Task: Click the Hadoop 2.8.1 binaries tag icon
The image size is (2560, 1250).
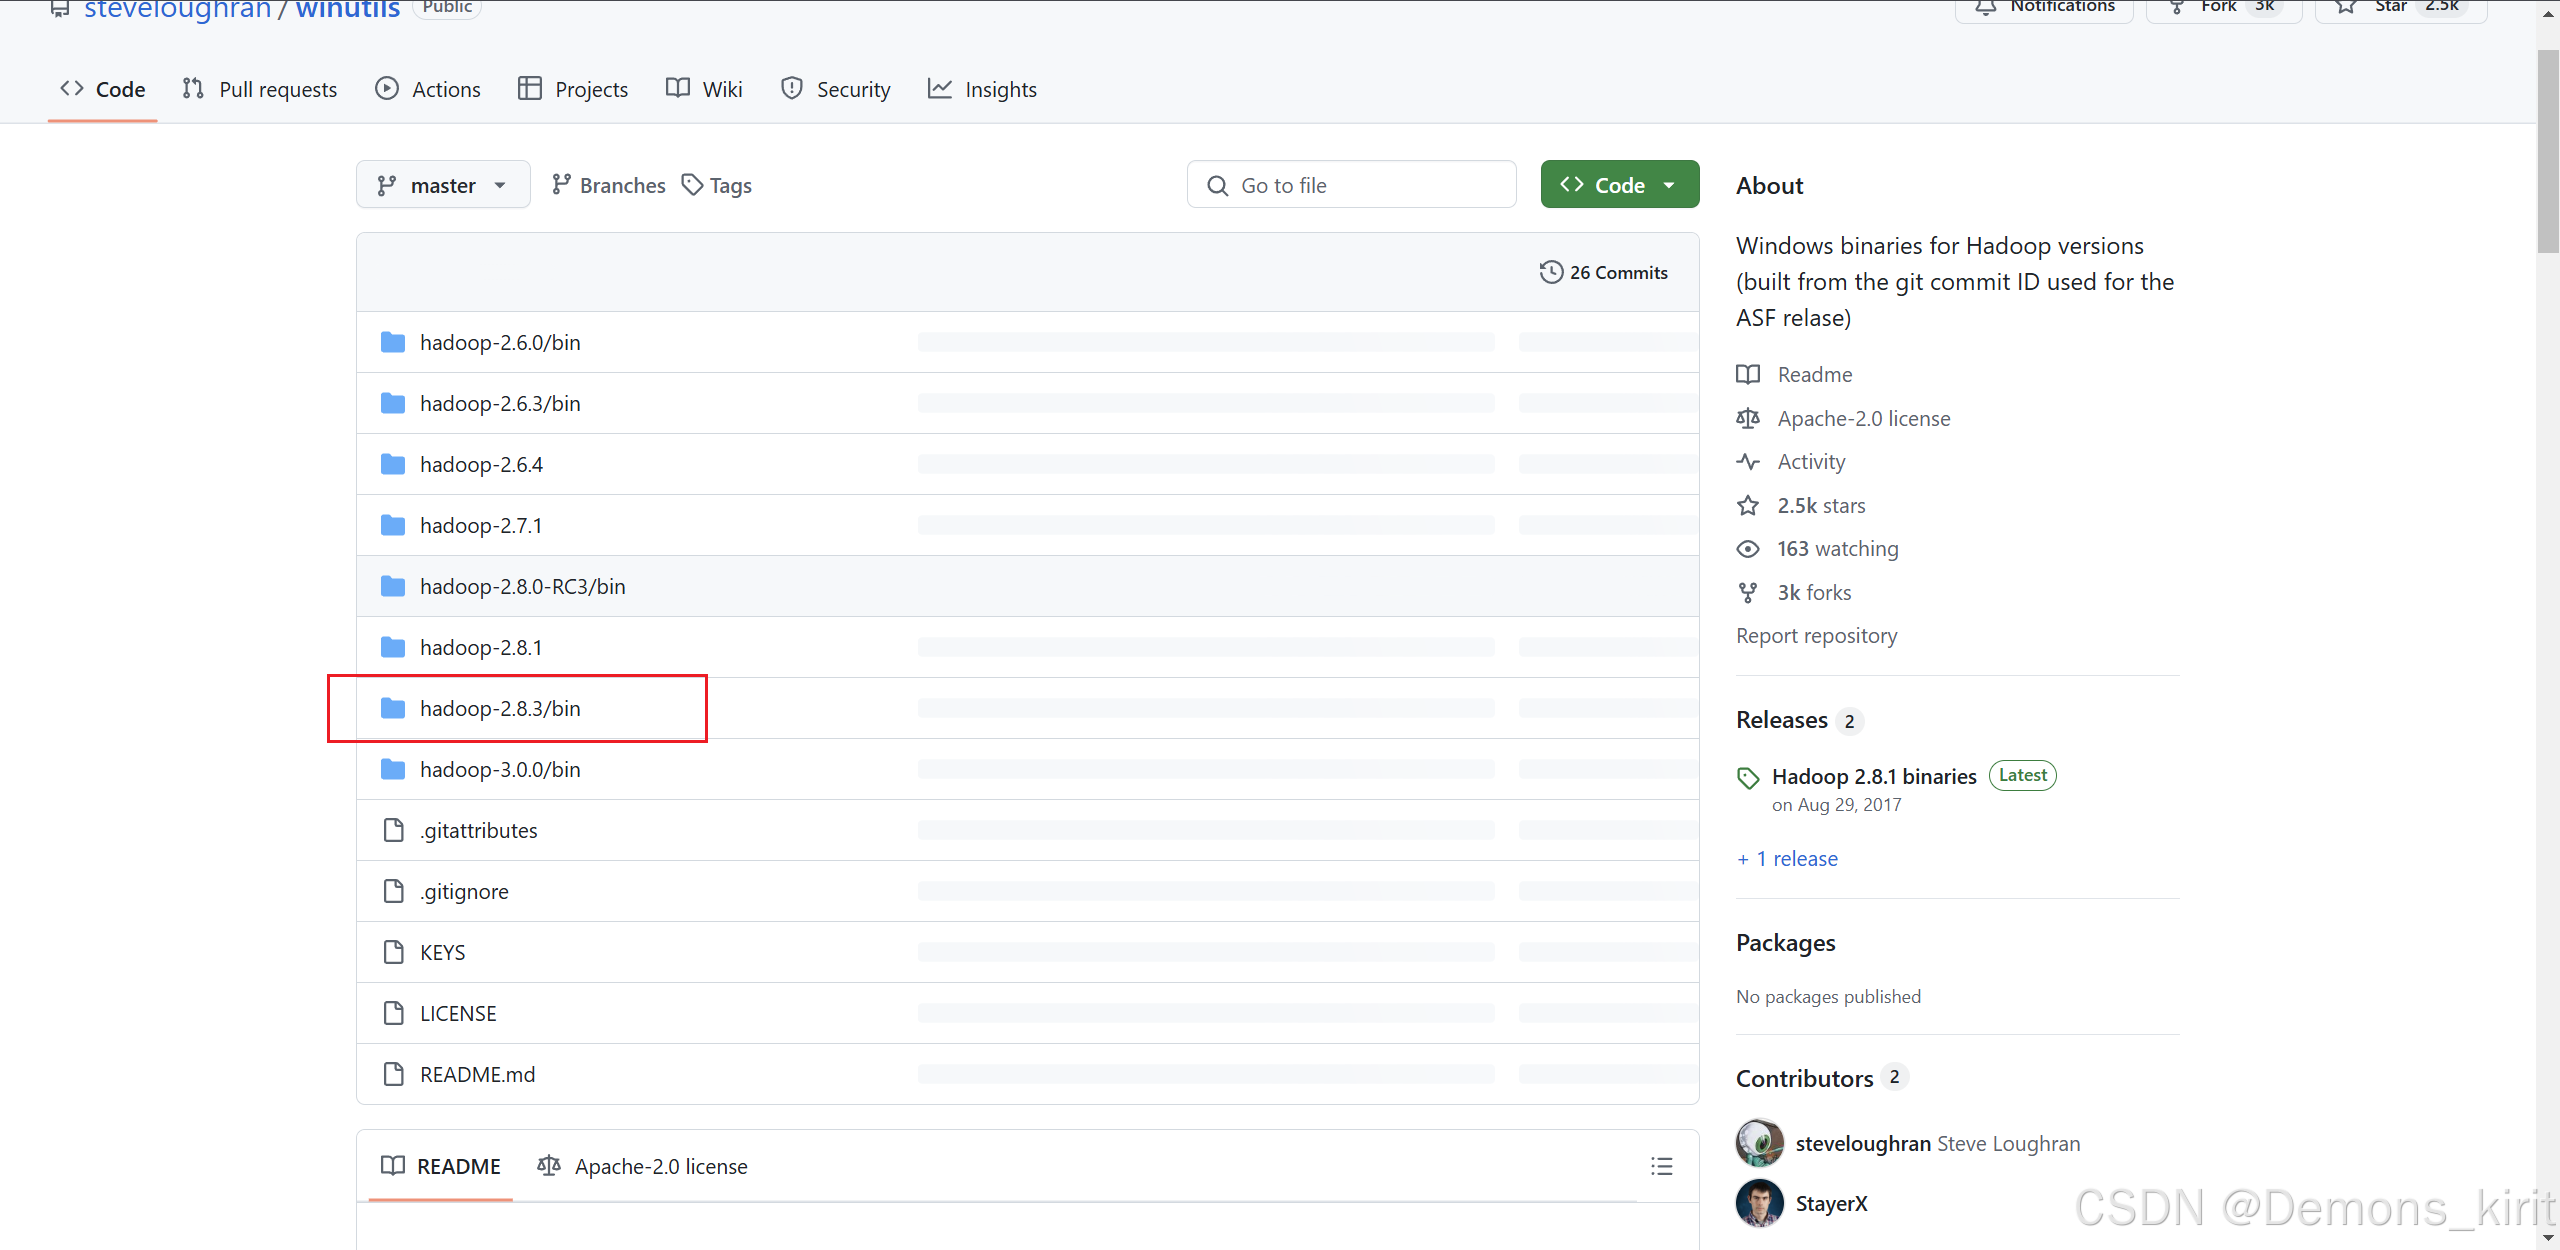Action: pos(1748,778)
